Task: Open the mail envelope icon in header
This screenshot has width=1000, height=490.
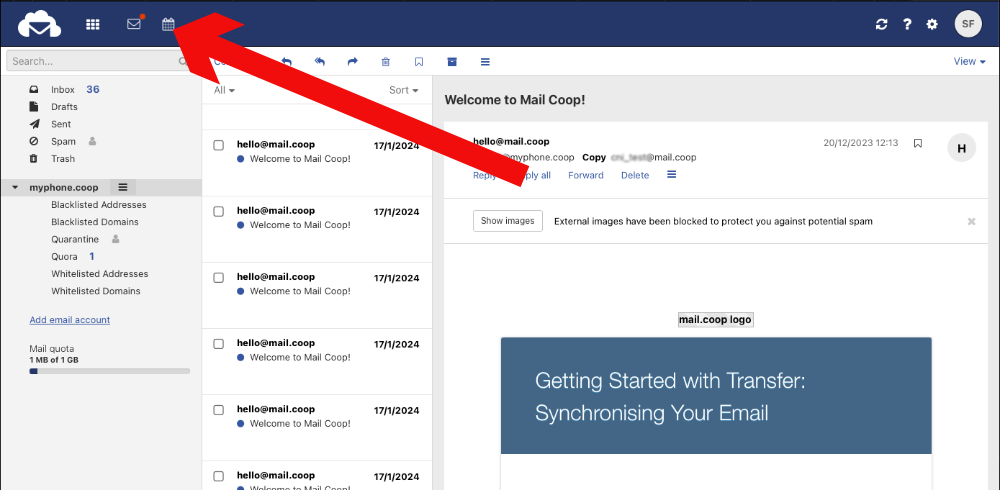Action: [134, 24]
